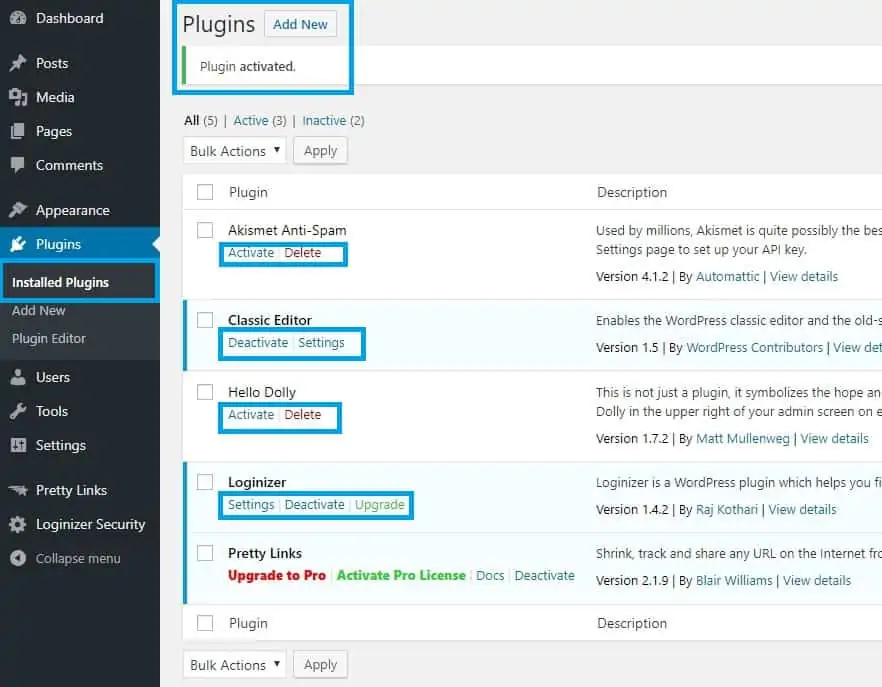
Task: Open the Tools menu item
Action: click(x=52, y=411)
